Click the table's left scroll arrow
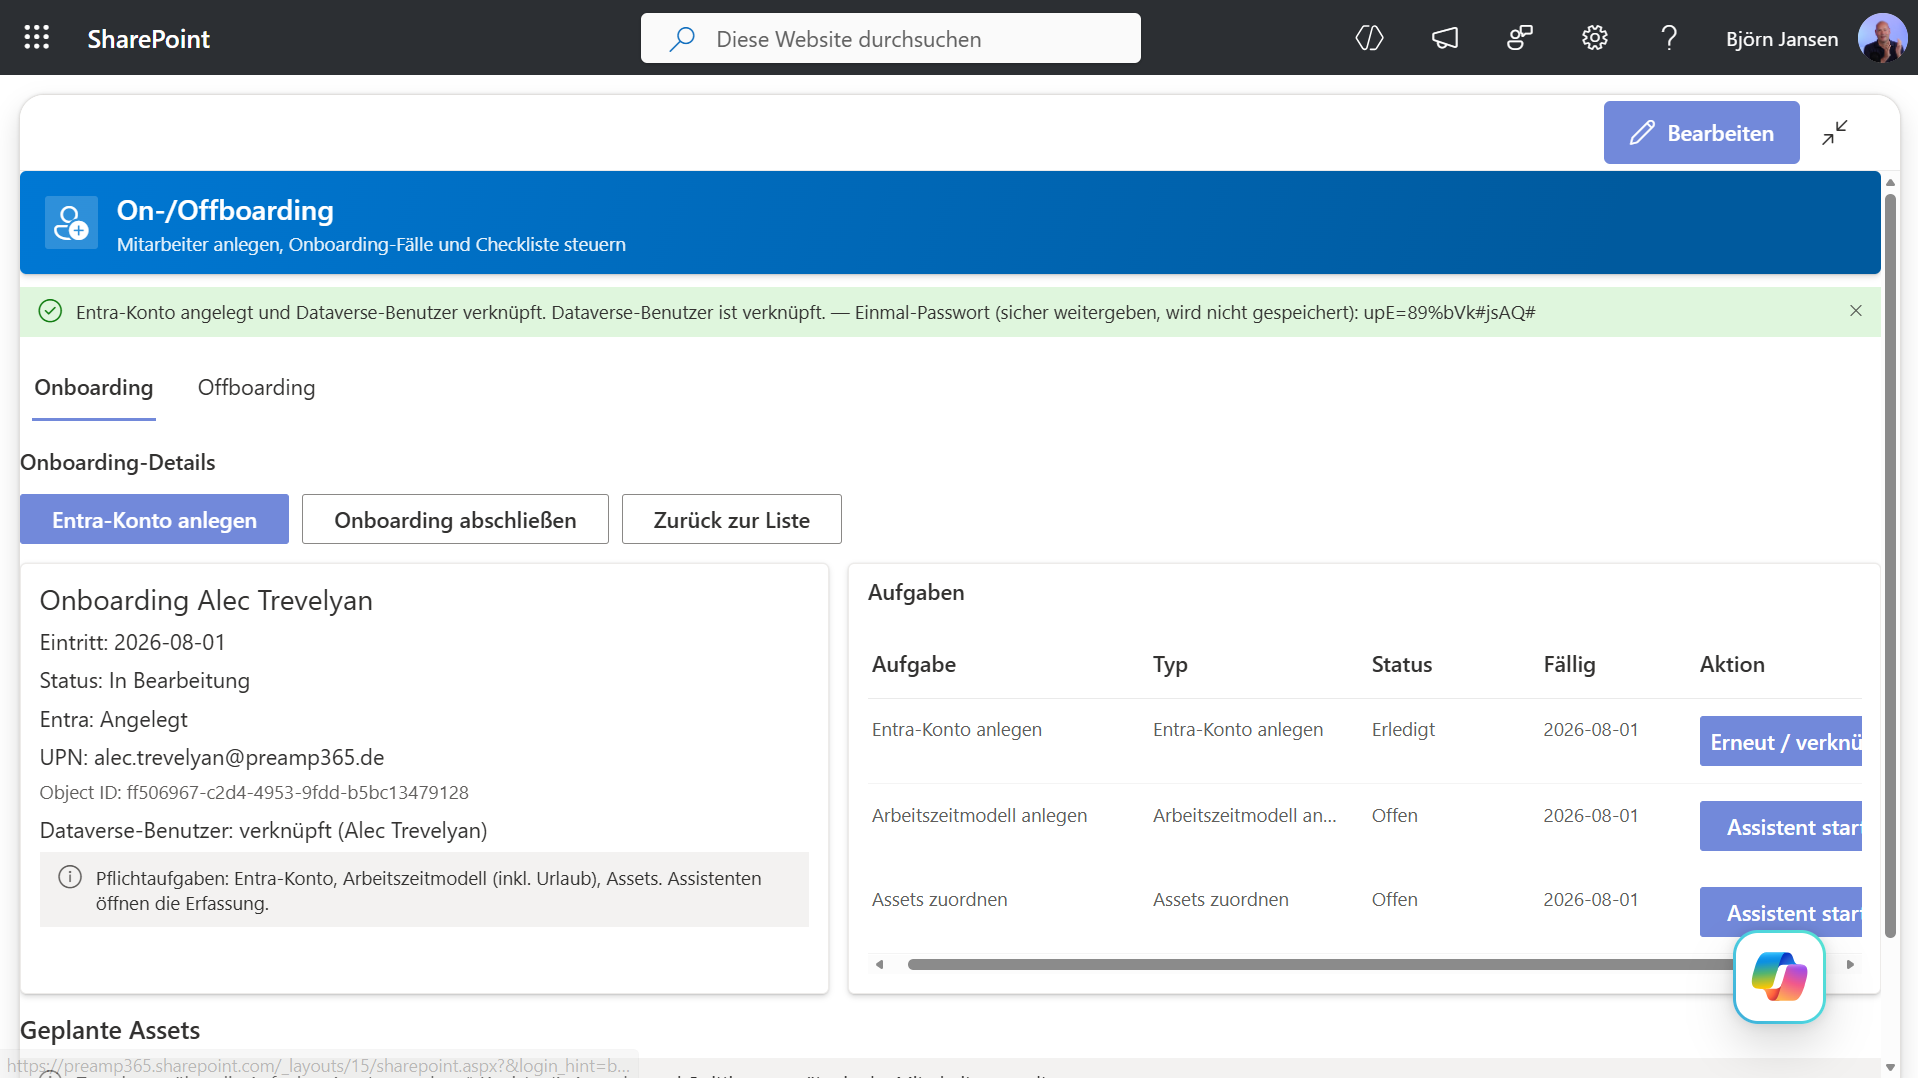The height and width of the screenshot is (1078, 1918). click(879, 965)
